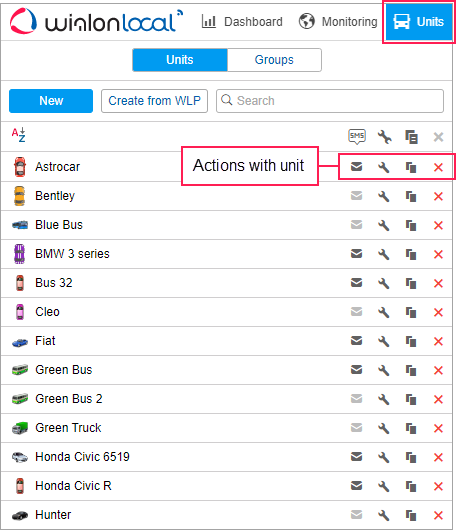The height and width of the screenshot is (530, 456).
Task: Copy the Honda Civic R unit
Action: pyautogui.click(x=411, y=486)
